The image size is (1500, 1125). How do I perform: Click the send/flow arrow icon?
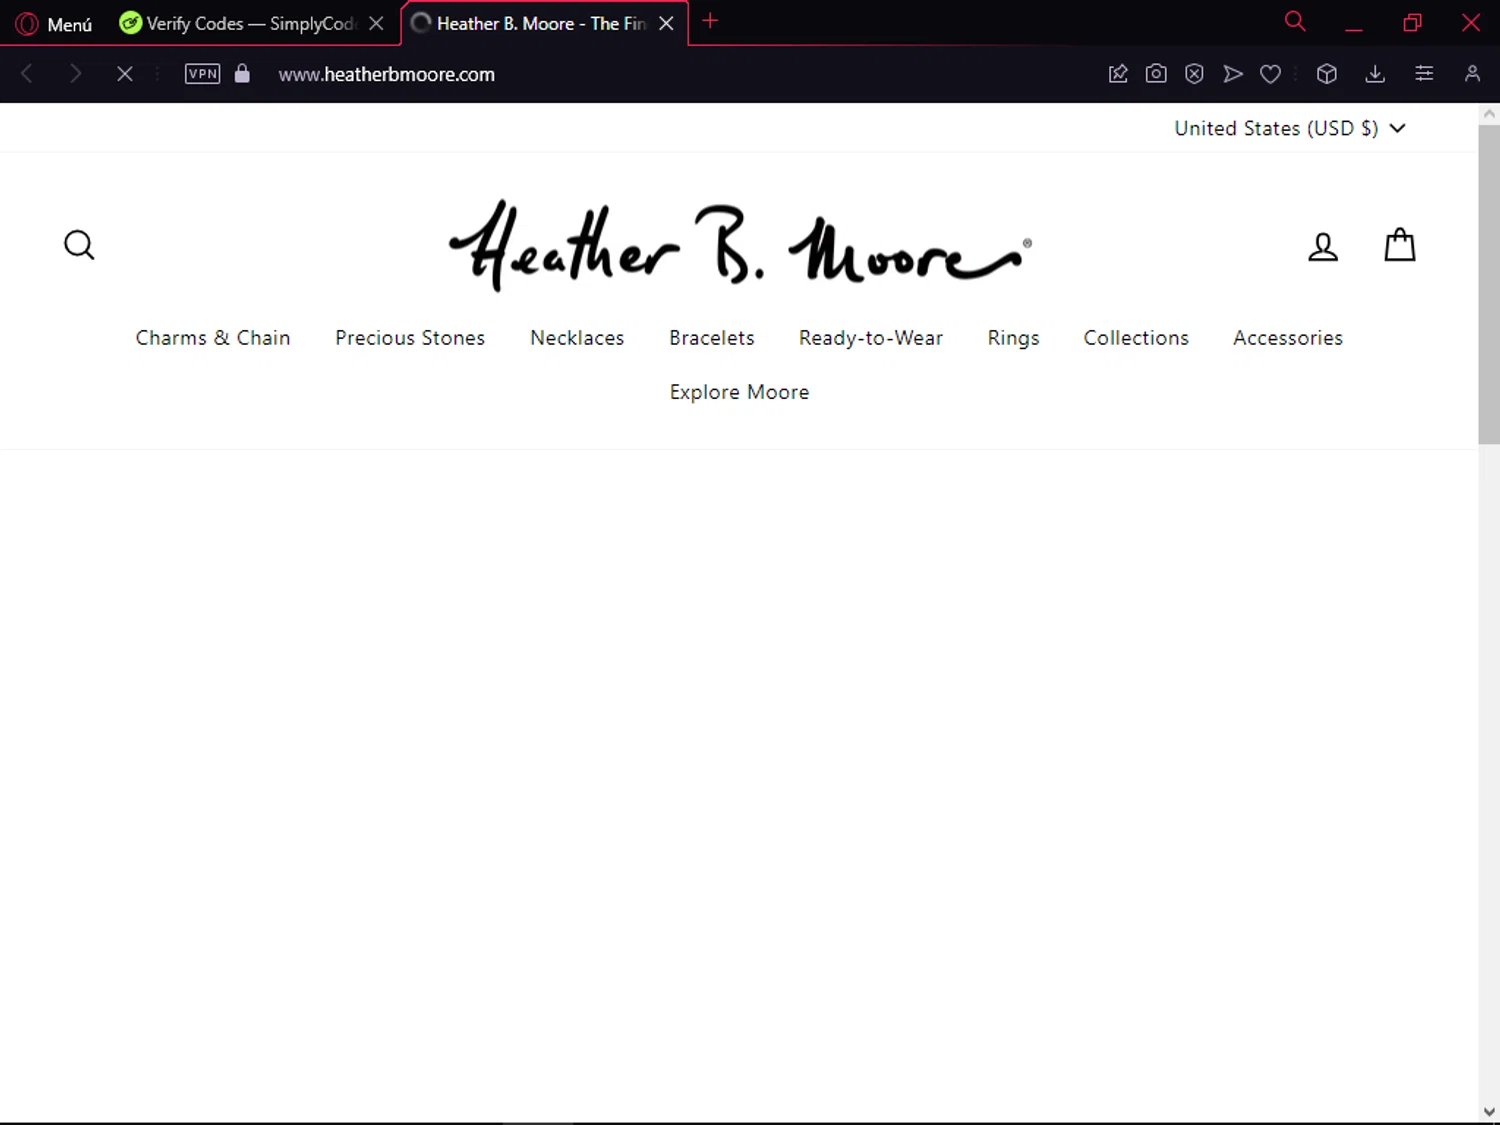pos(1233,73)
